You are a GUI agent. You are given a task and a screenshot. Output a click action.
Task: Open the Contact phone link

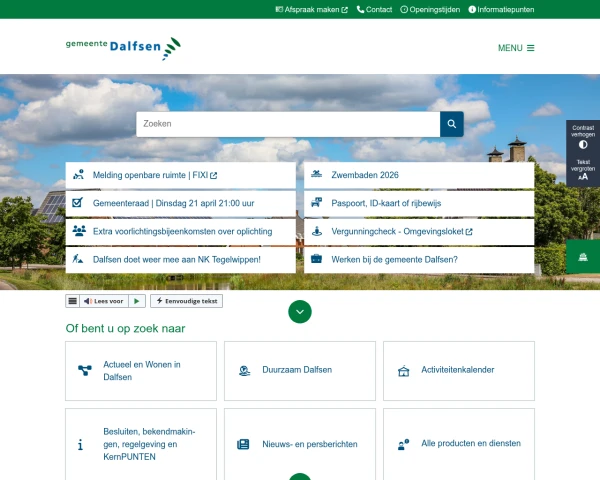pos(374,9)
